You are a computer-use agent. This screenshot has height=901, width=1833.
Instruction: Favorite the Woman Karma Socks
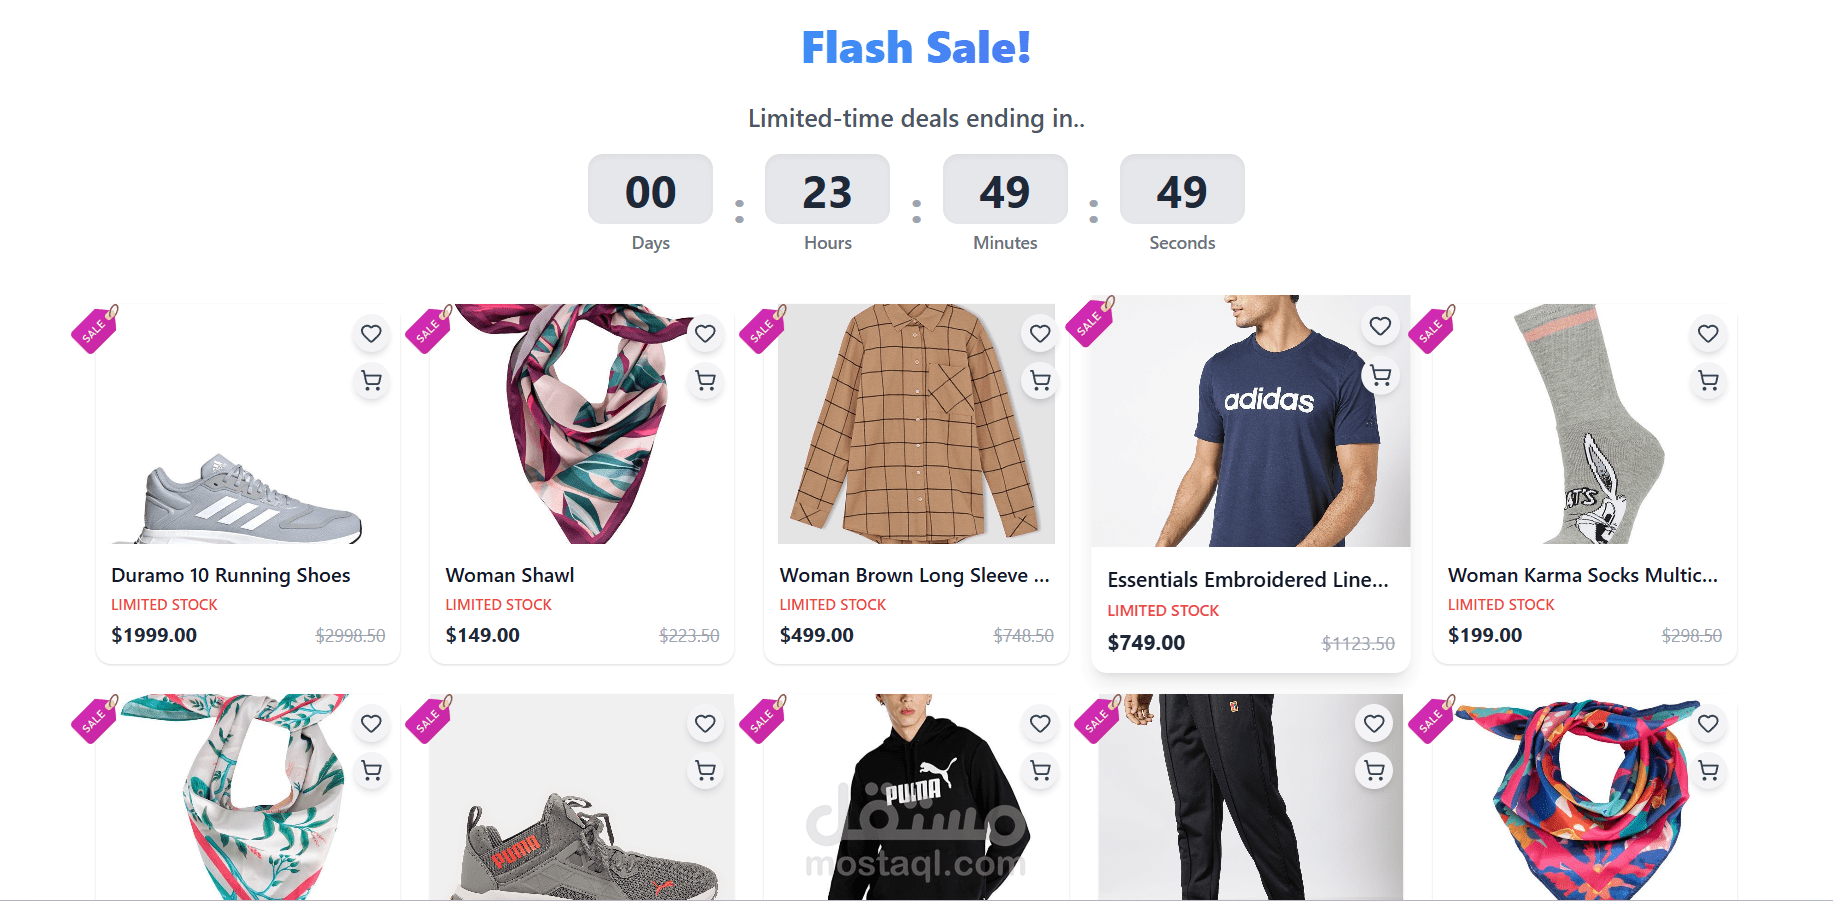pos(1708,334)
